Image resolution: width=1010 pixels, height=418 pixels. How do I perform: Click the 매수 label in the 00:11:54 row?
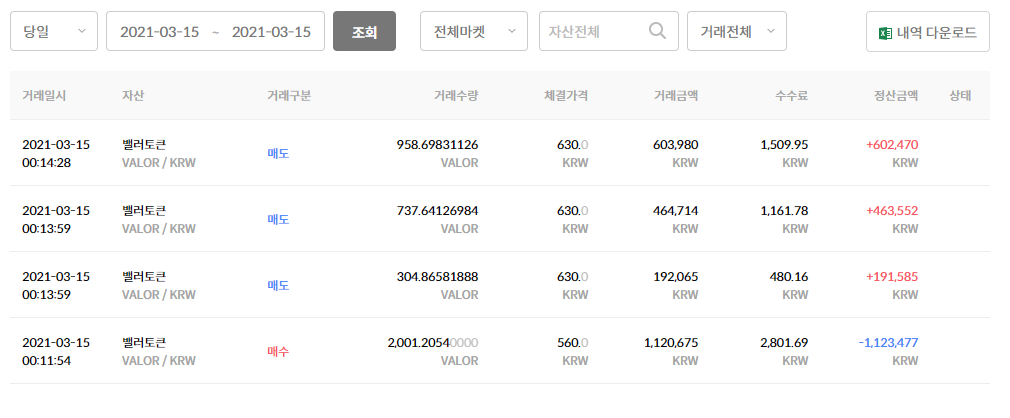[x=278, y=352]
